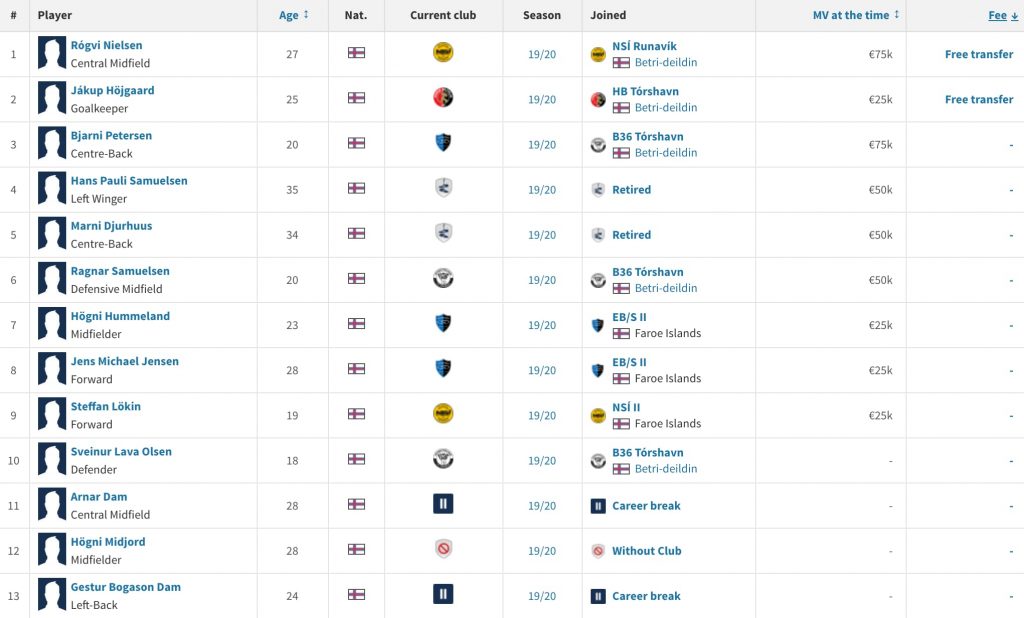Screen dimensions: 1024x618
Task: Click the Career break pause icon in Arnar Dam's current club cell
Action: pyautogui.click(x=443, y=504)
